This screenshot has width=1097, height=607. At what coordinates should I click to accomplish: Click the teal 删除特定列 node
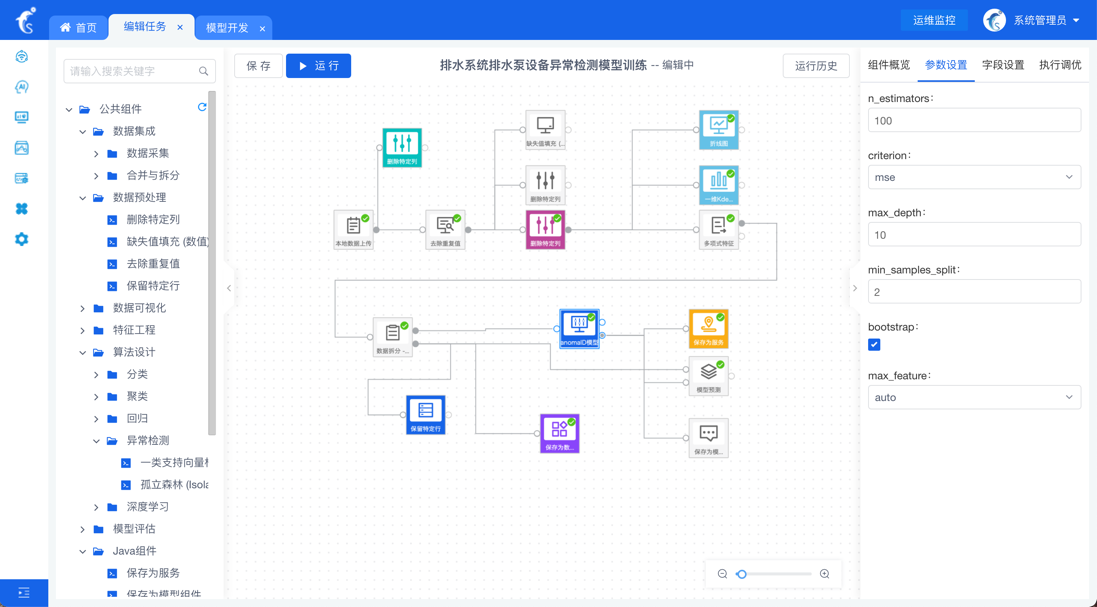pos(402,146)
